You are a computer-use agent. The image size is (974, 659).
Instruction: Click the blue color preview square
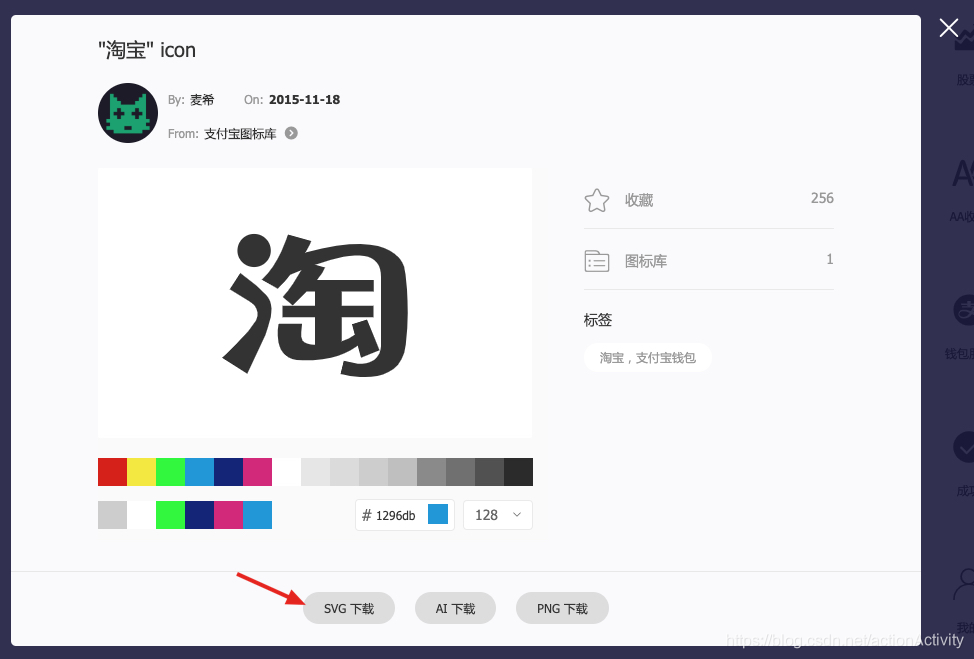438,514
